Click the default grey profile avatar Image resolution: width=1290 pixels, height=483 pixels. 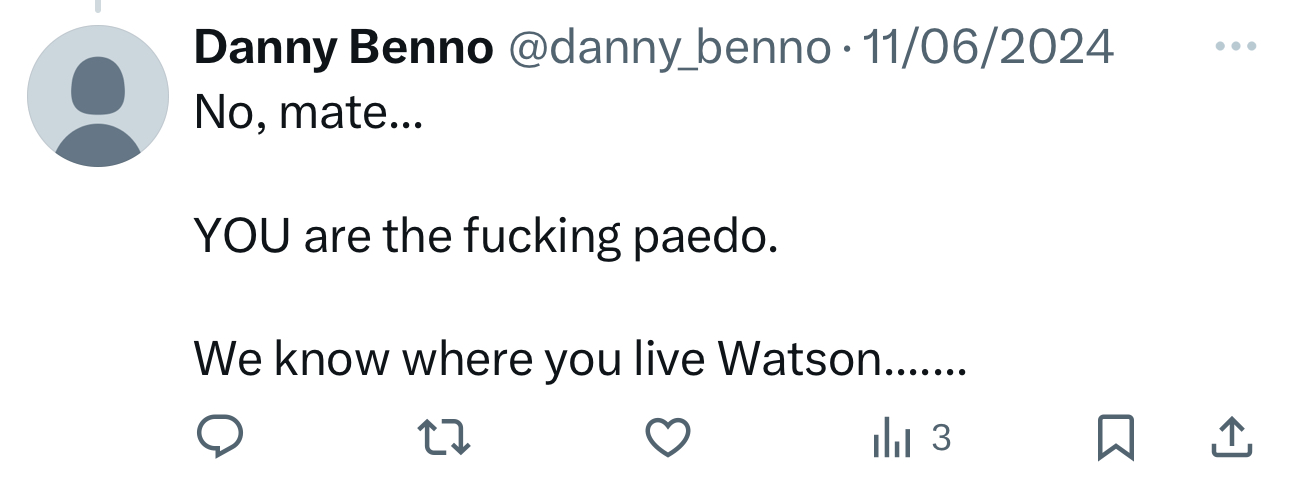[97, 96]
